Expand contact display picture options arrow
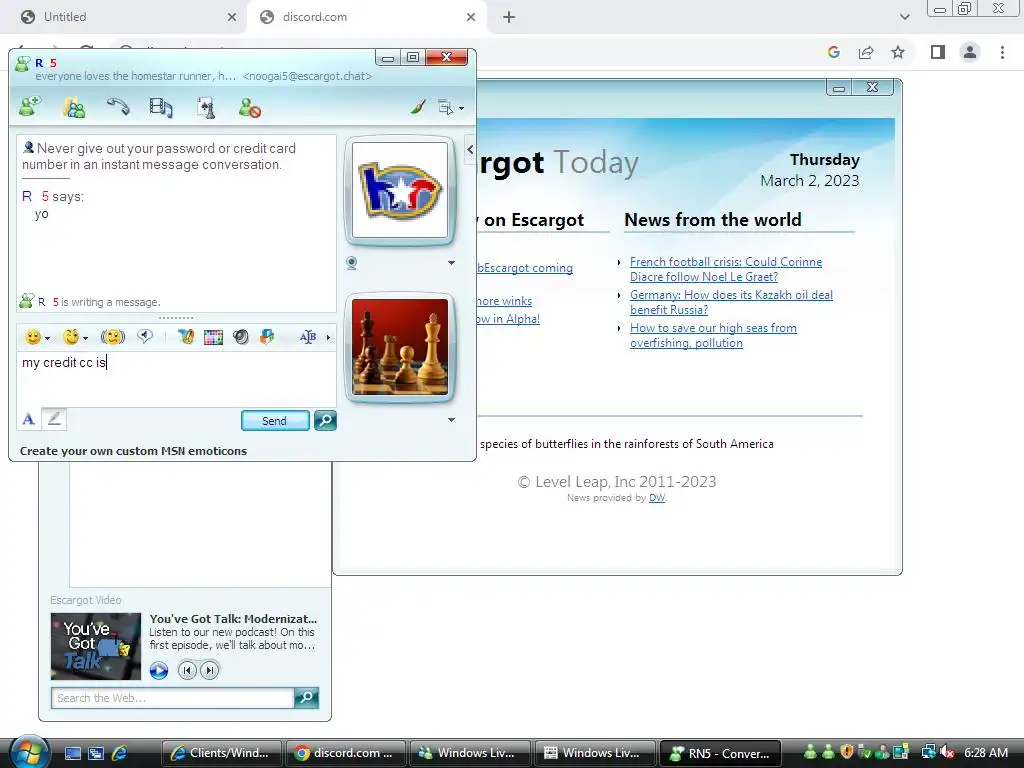Screen dimensions: 1024x768 [x=451, y=263]
